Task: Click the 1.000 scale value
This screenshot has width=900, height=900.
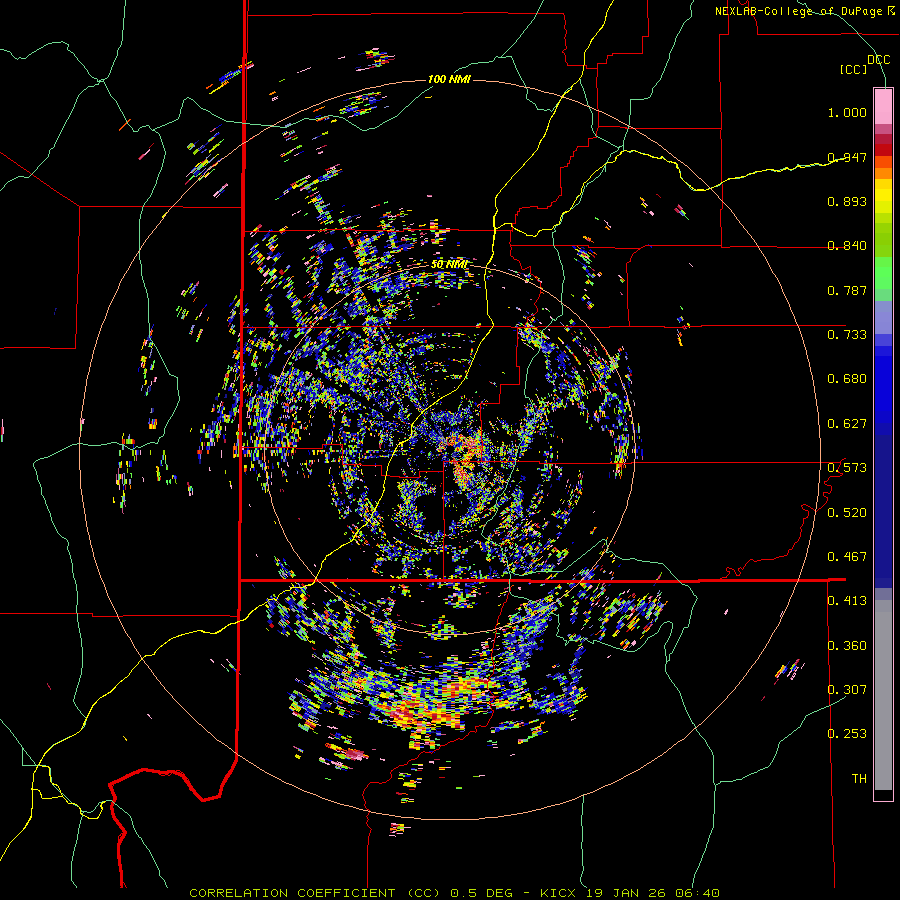Action: pyautogui.click(x=847, y=112)
